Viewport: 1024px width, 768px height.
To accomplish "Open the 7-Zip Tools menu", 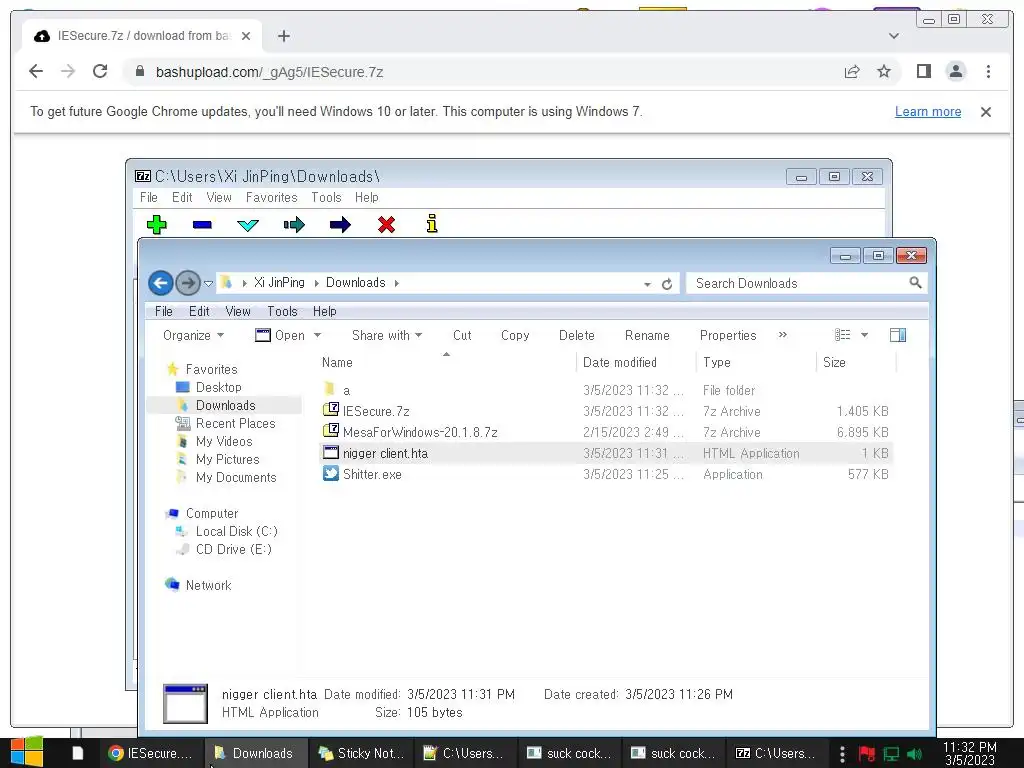I will (327, 197).
